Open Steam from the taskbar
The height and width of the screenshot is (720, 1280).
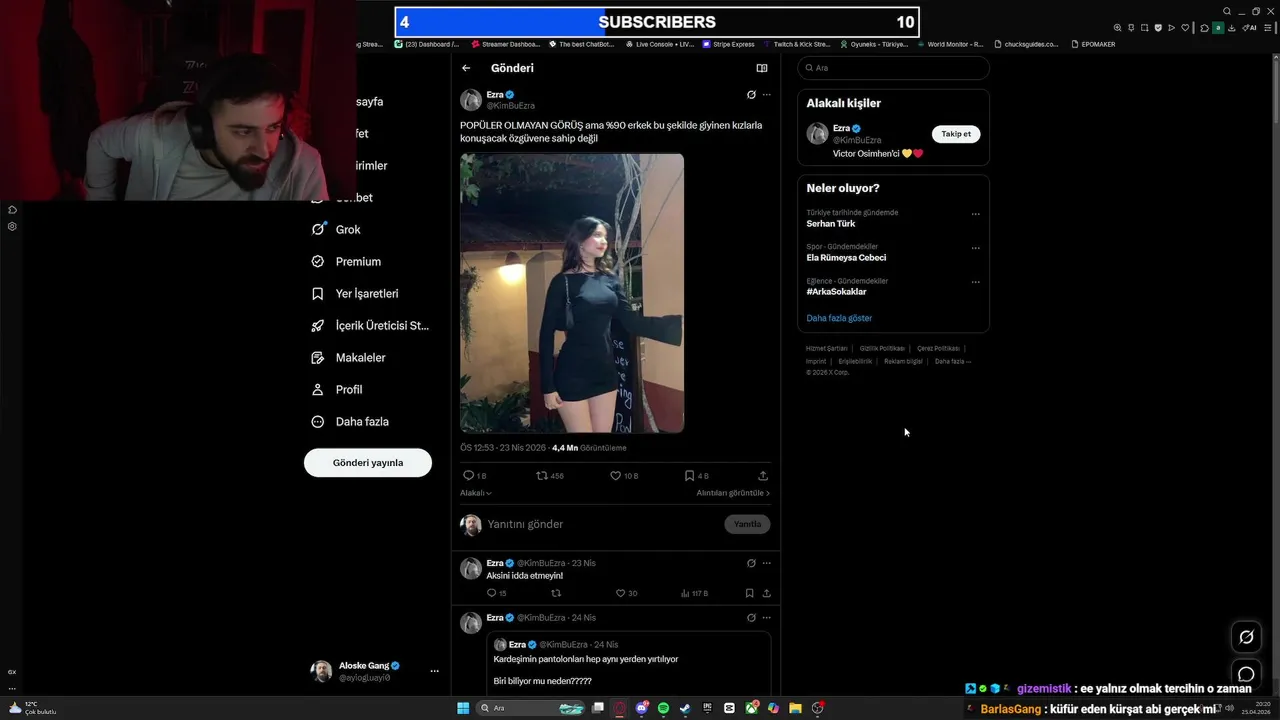point(685,708)
